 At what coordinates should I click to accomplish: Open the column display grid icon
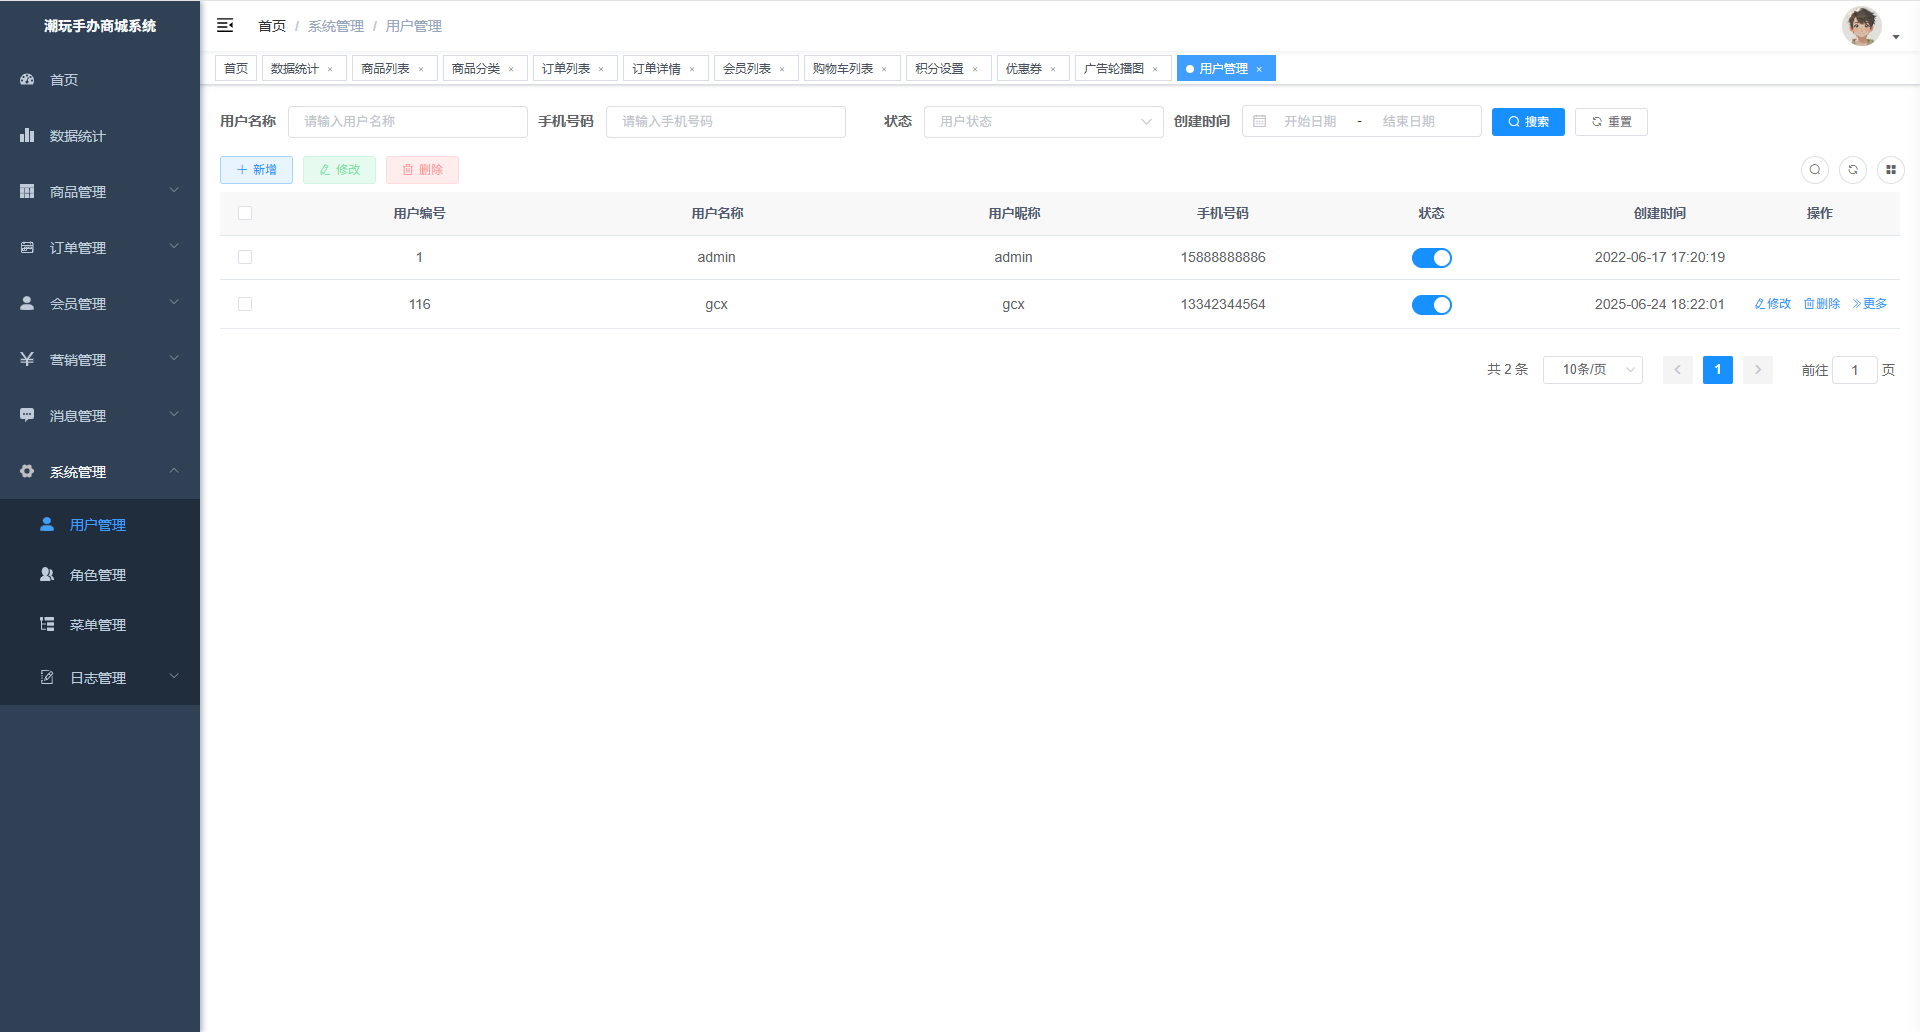tap(1890, 170)
